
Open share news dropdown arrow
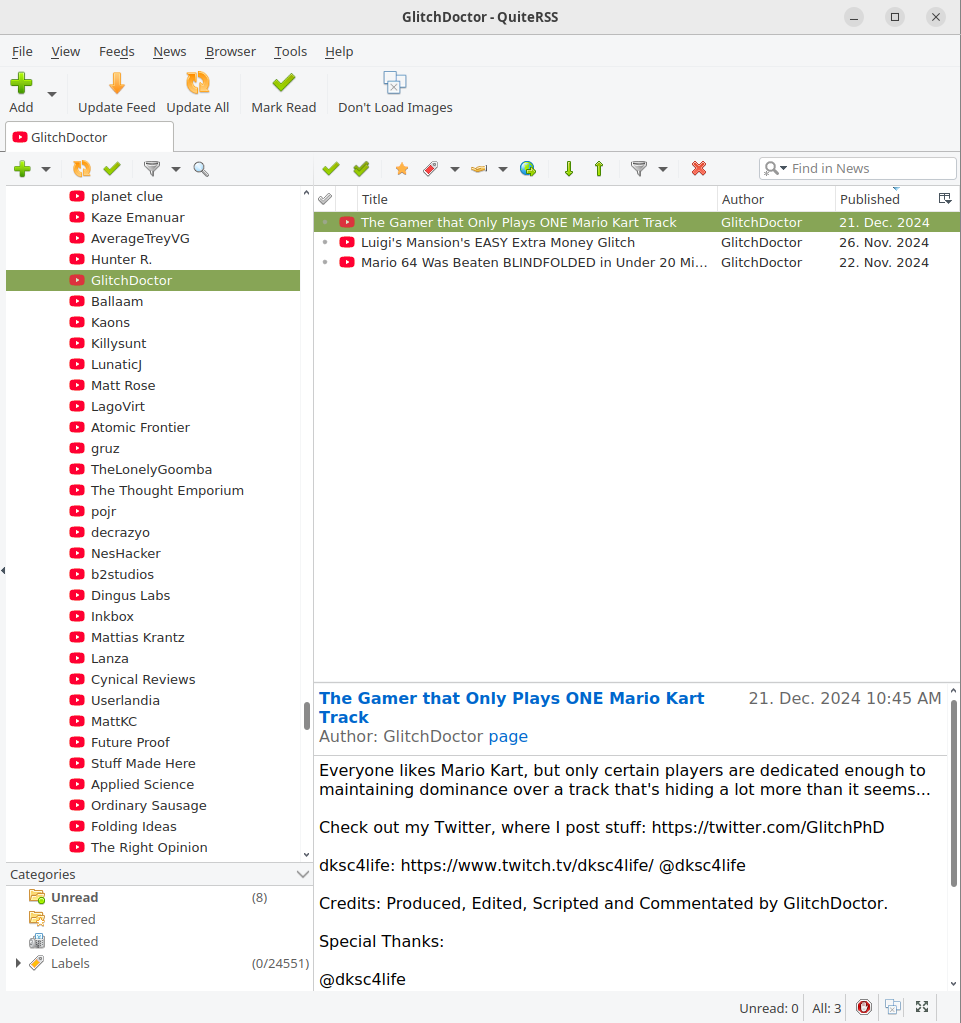[x=503, y=170]
